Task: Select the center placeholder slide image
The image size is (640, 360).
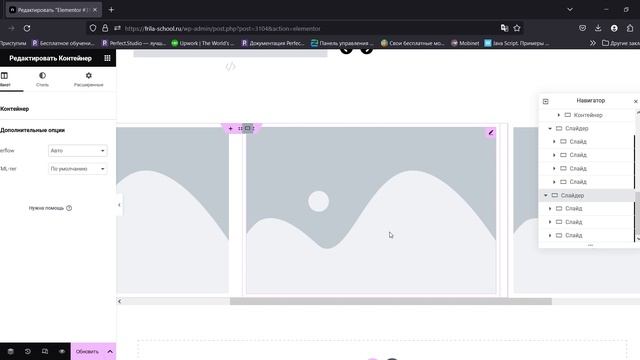Action: (x=371, y=210)
